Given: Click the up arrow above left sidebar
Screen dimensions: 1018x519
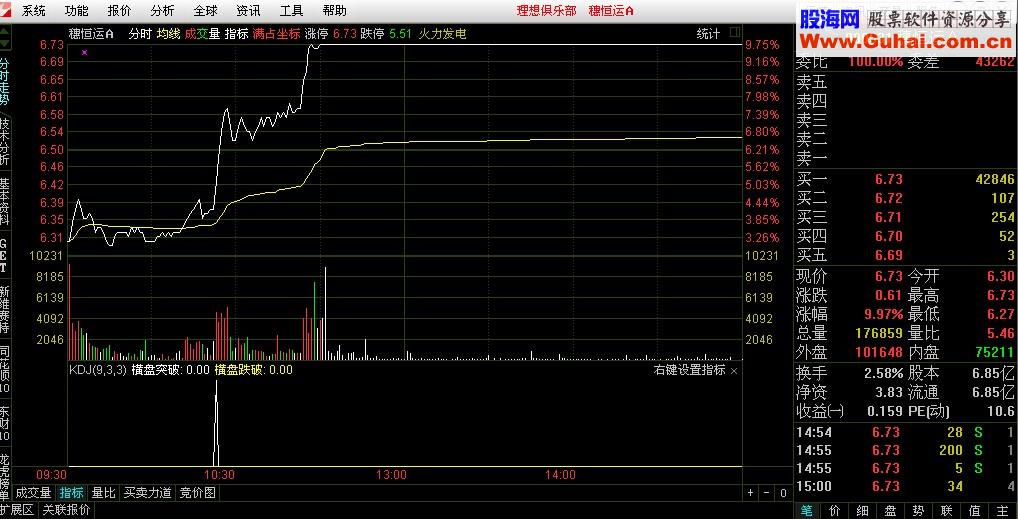Looking at the screenshot, I should [x=5, y=32].
